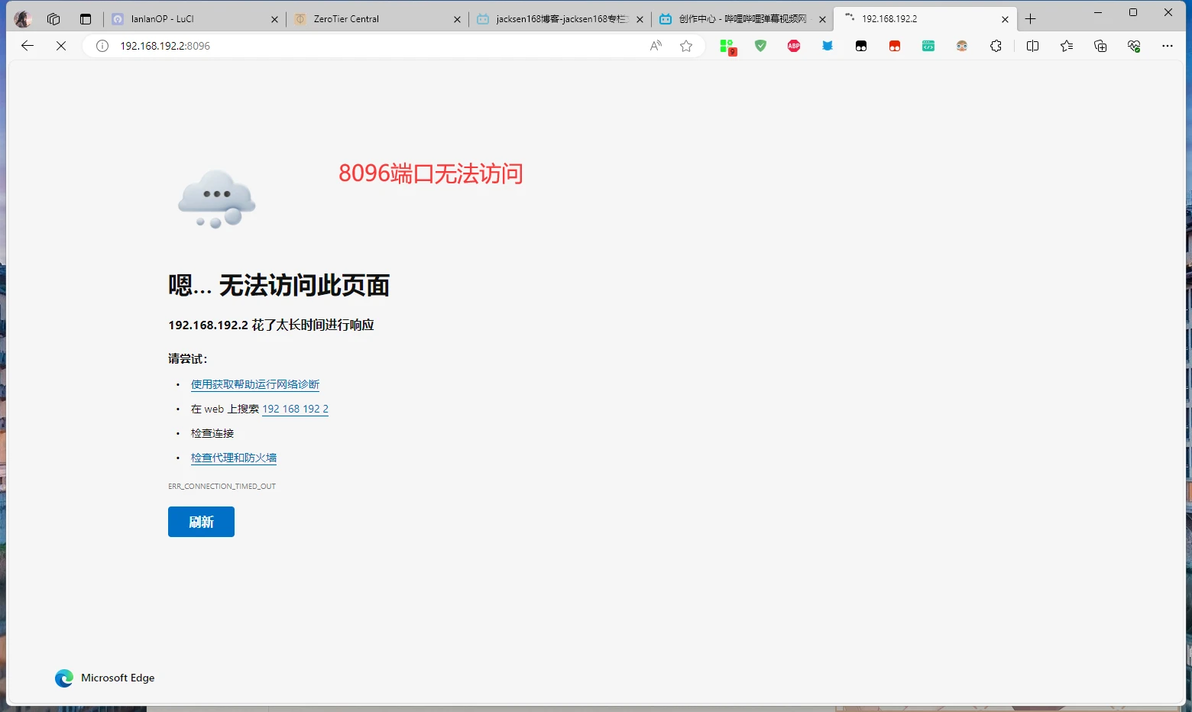
Task: Open the workspaces icon beside profile
Action: pos(53,19)
